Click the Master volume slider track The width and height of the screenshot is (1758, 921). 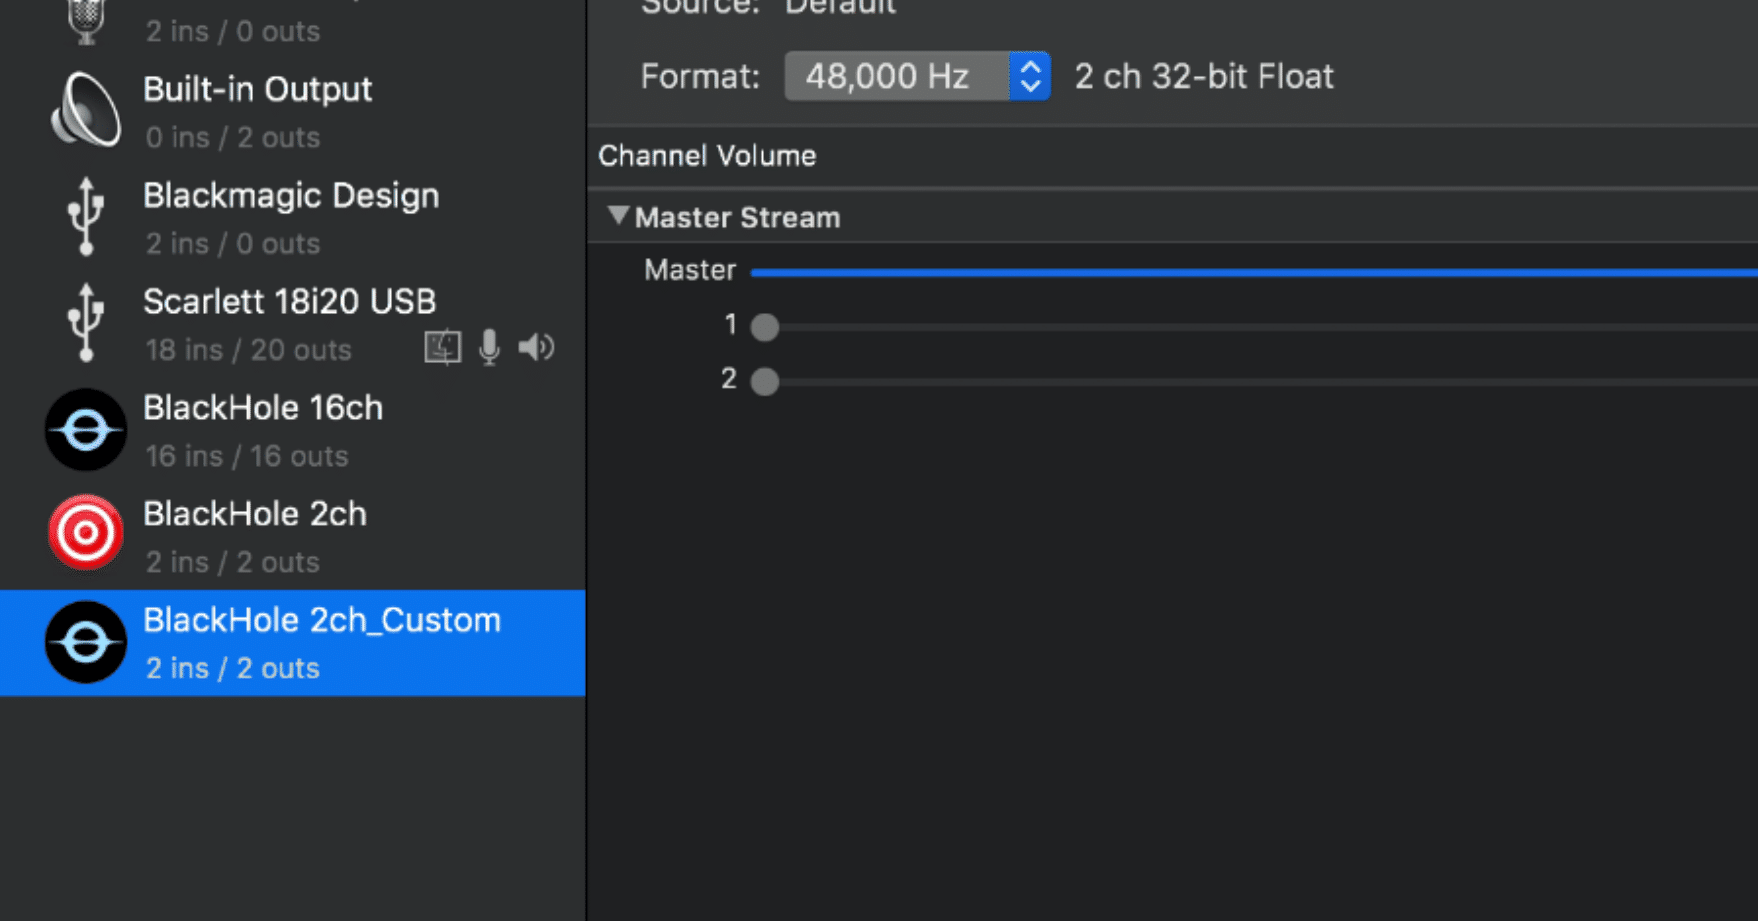(x=1250, y=271)
